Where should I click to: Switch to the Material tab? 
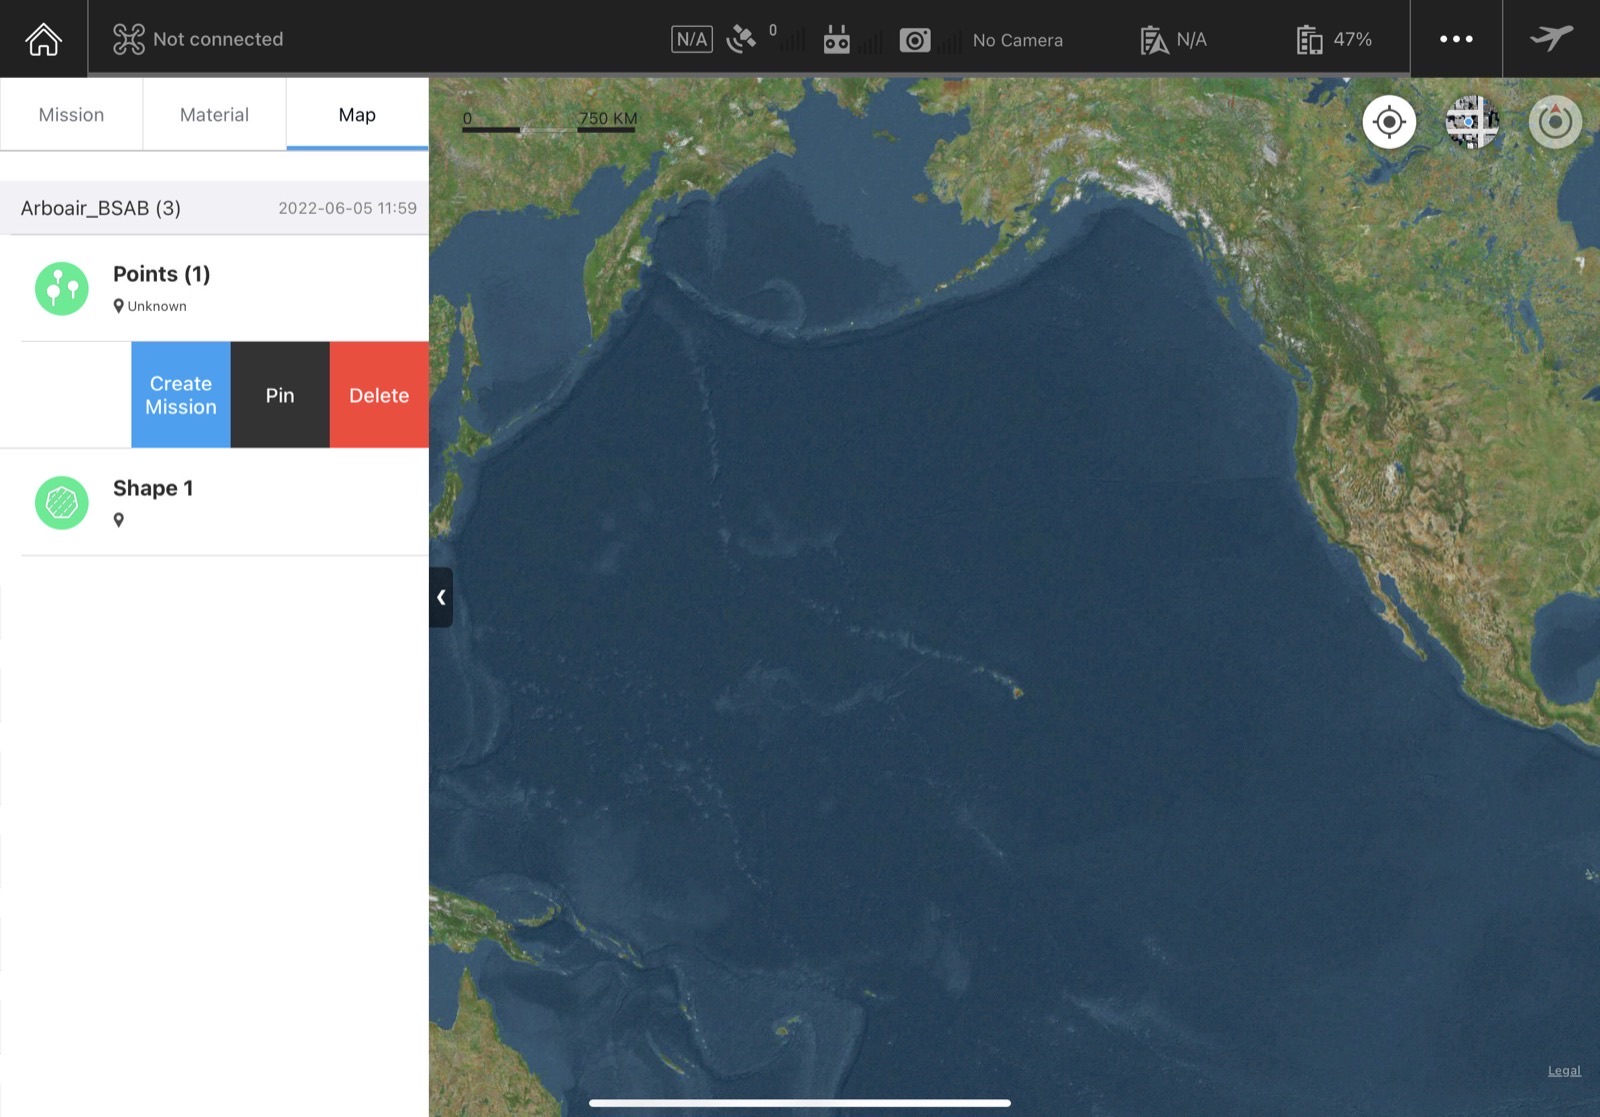[214, 115]
